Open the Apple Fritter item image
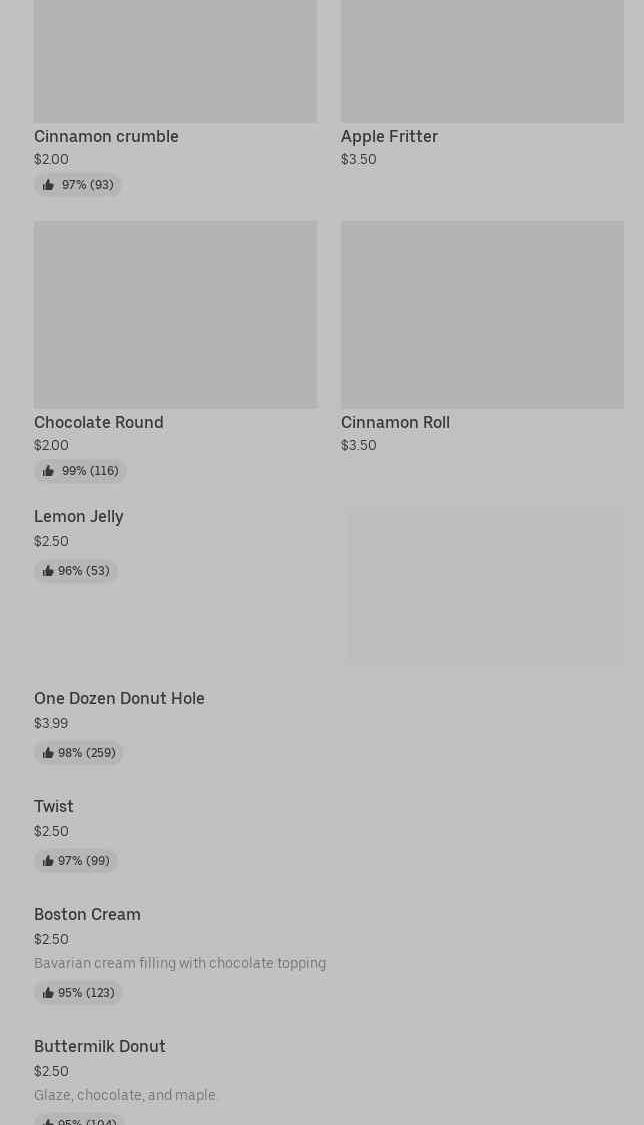This screenshot has width=644, height=1125. 482,60
